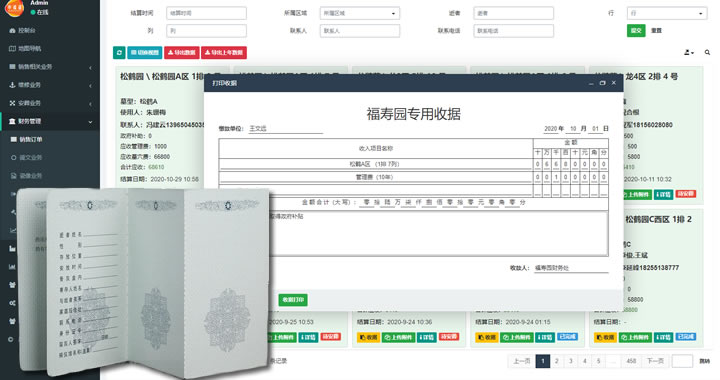Click the 重置 reset link
Image resolution: width=720 pixels, height=380 pixels.
[x=657, y=31]
